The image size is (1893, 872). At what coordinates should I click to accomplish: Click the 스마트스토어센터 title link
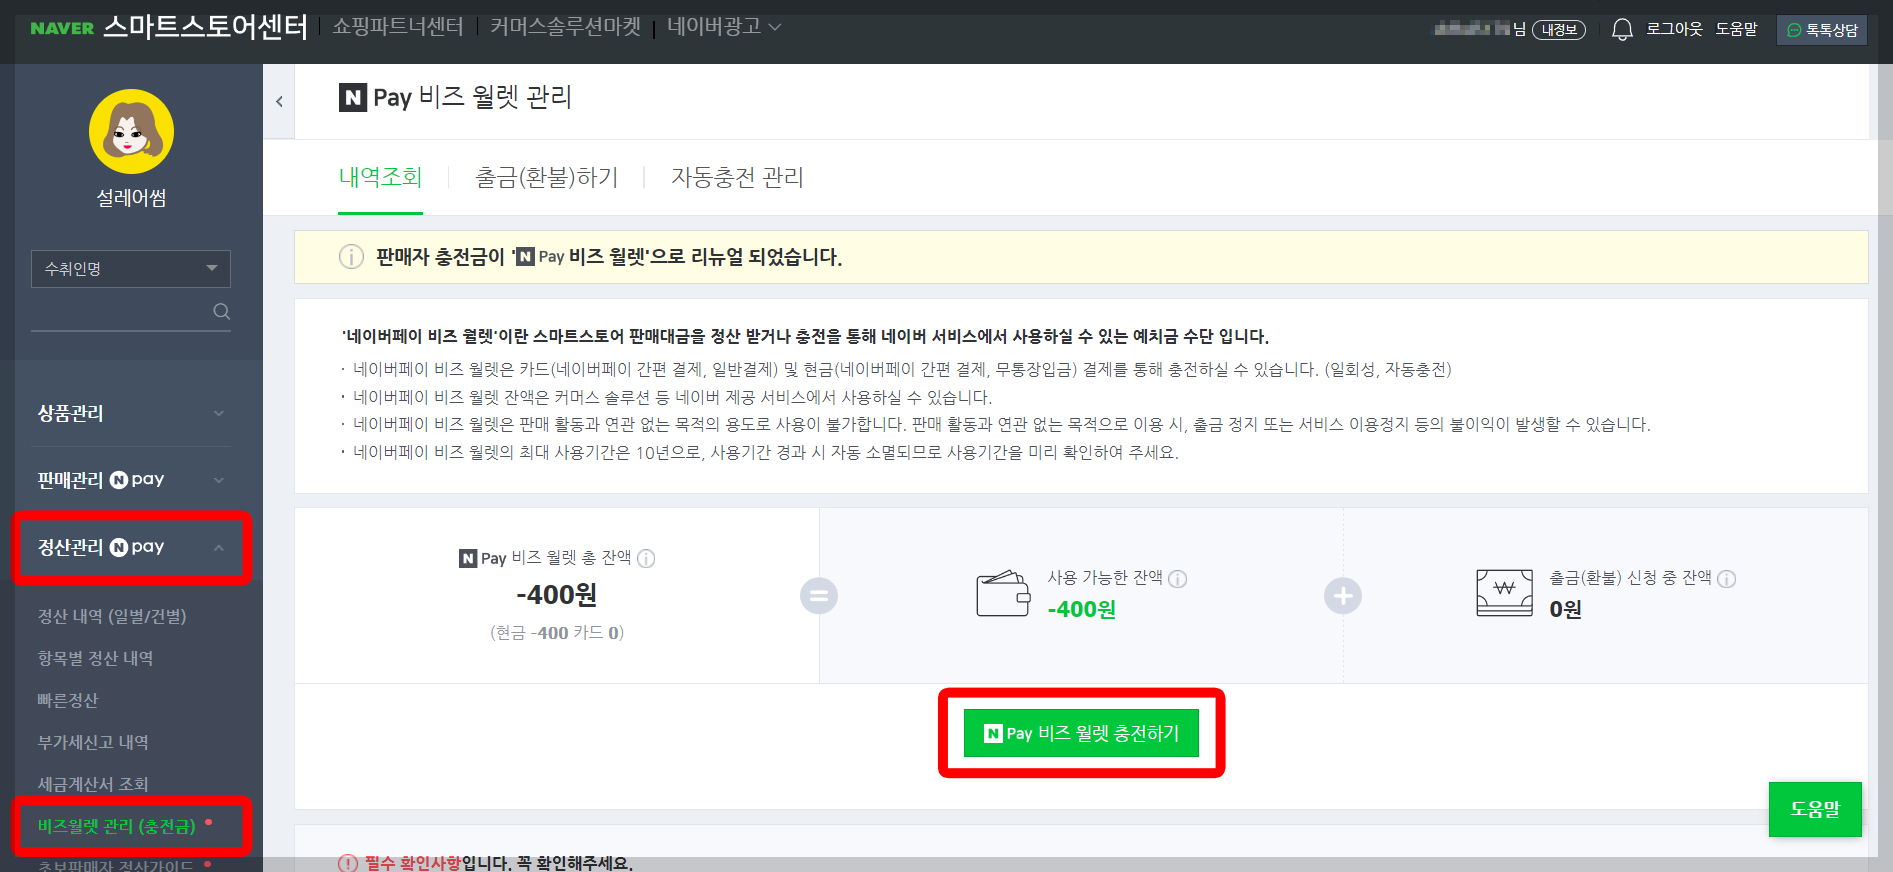coord(205,27)
